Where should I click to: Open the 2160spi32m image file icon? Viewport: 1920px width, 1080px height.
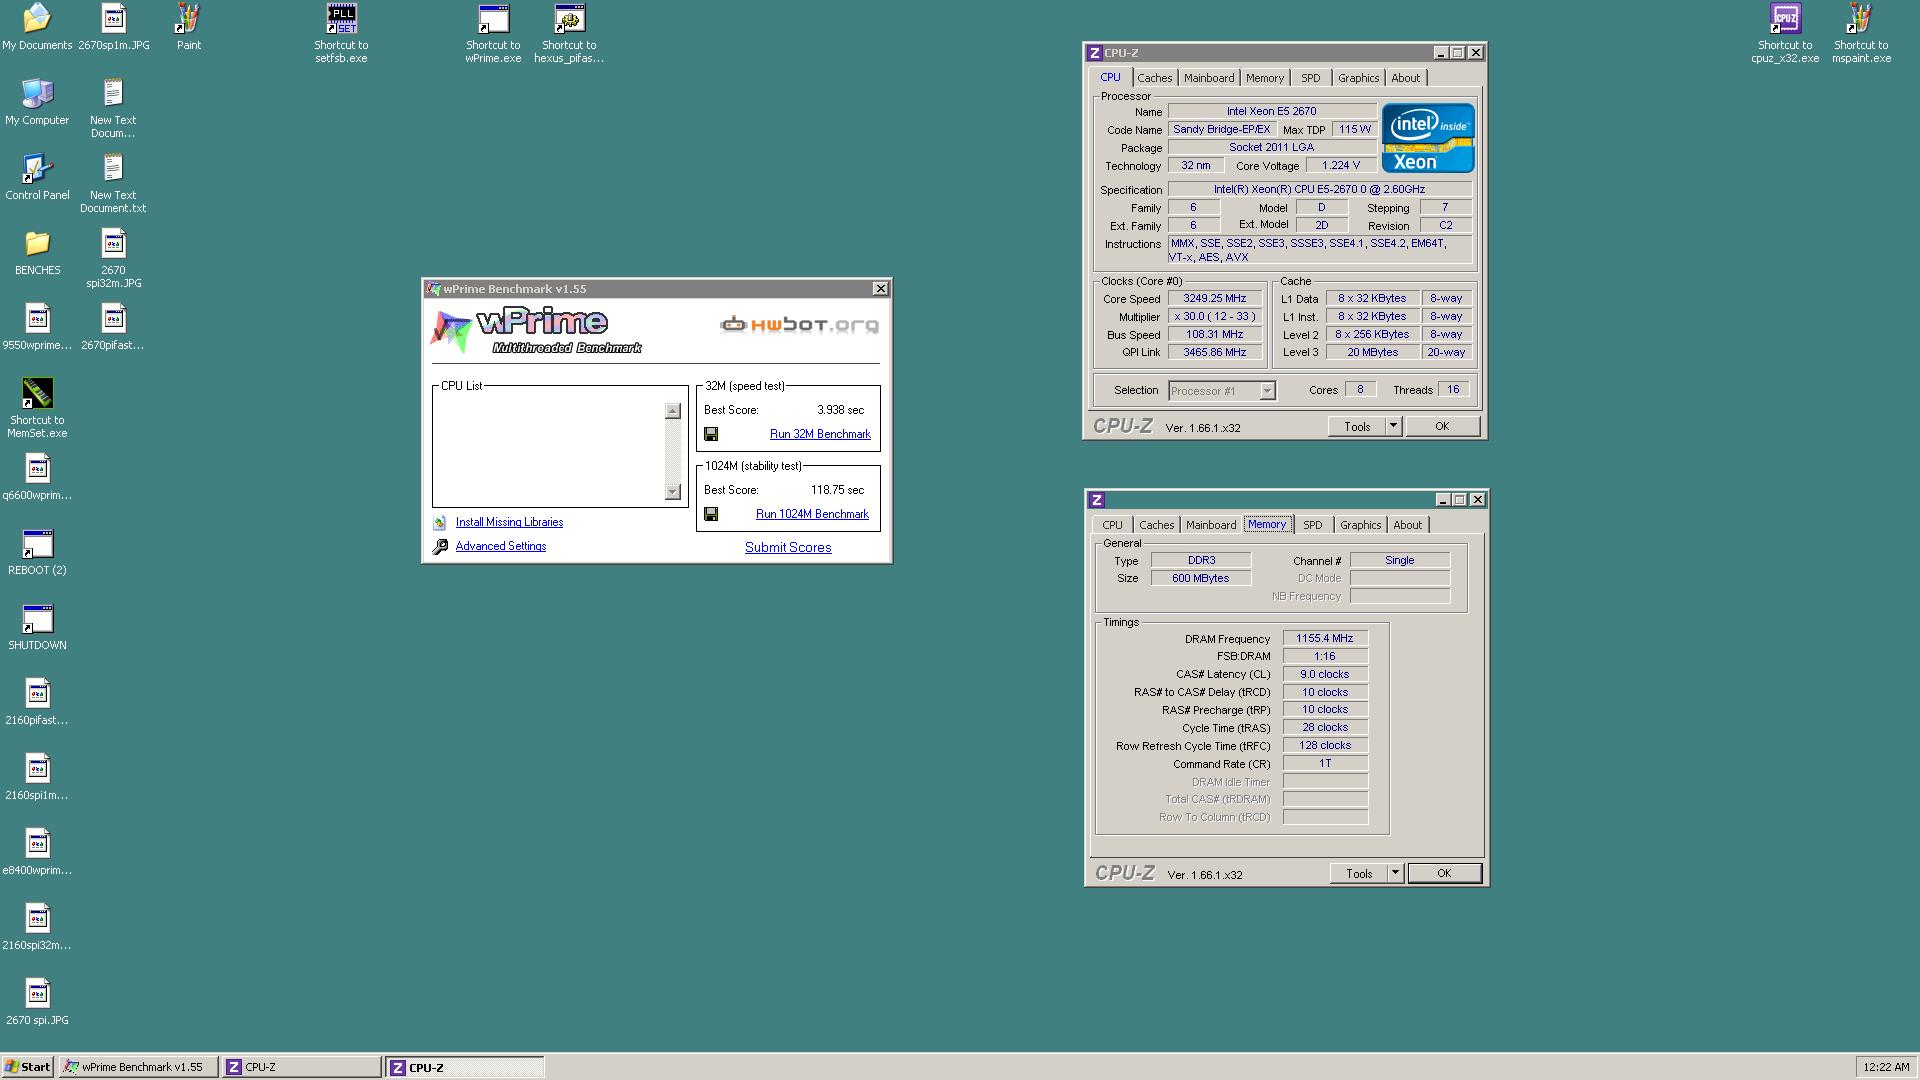pos(37,927)
